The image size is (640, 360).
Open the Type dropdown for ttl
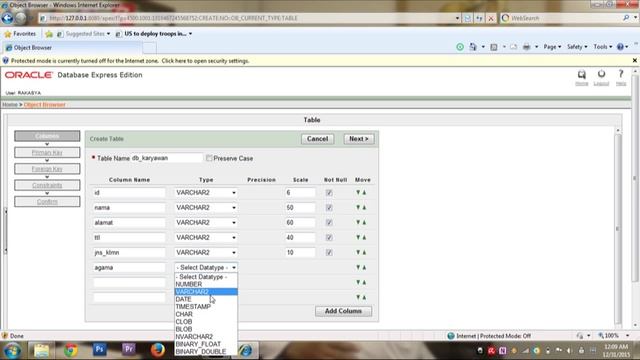pyautogui.click(x=206, y=237)
